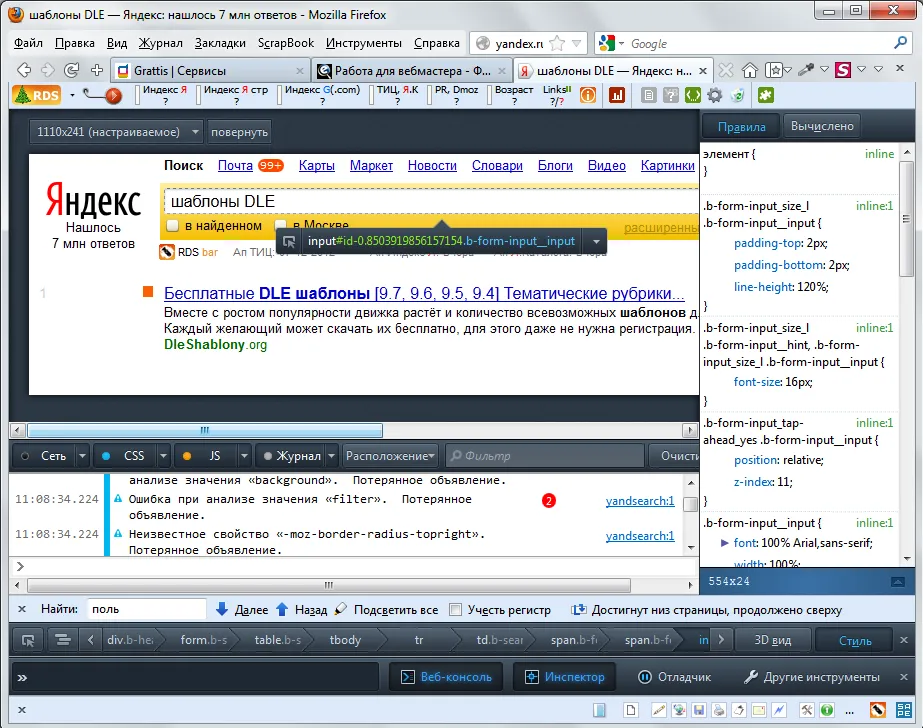The width and height of the screenshot is (923, 728).
Task: Toggle the 3D вид view button
Action: click(772, 640)
